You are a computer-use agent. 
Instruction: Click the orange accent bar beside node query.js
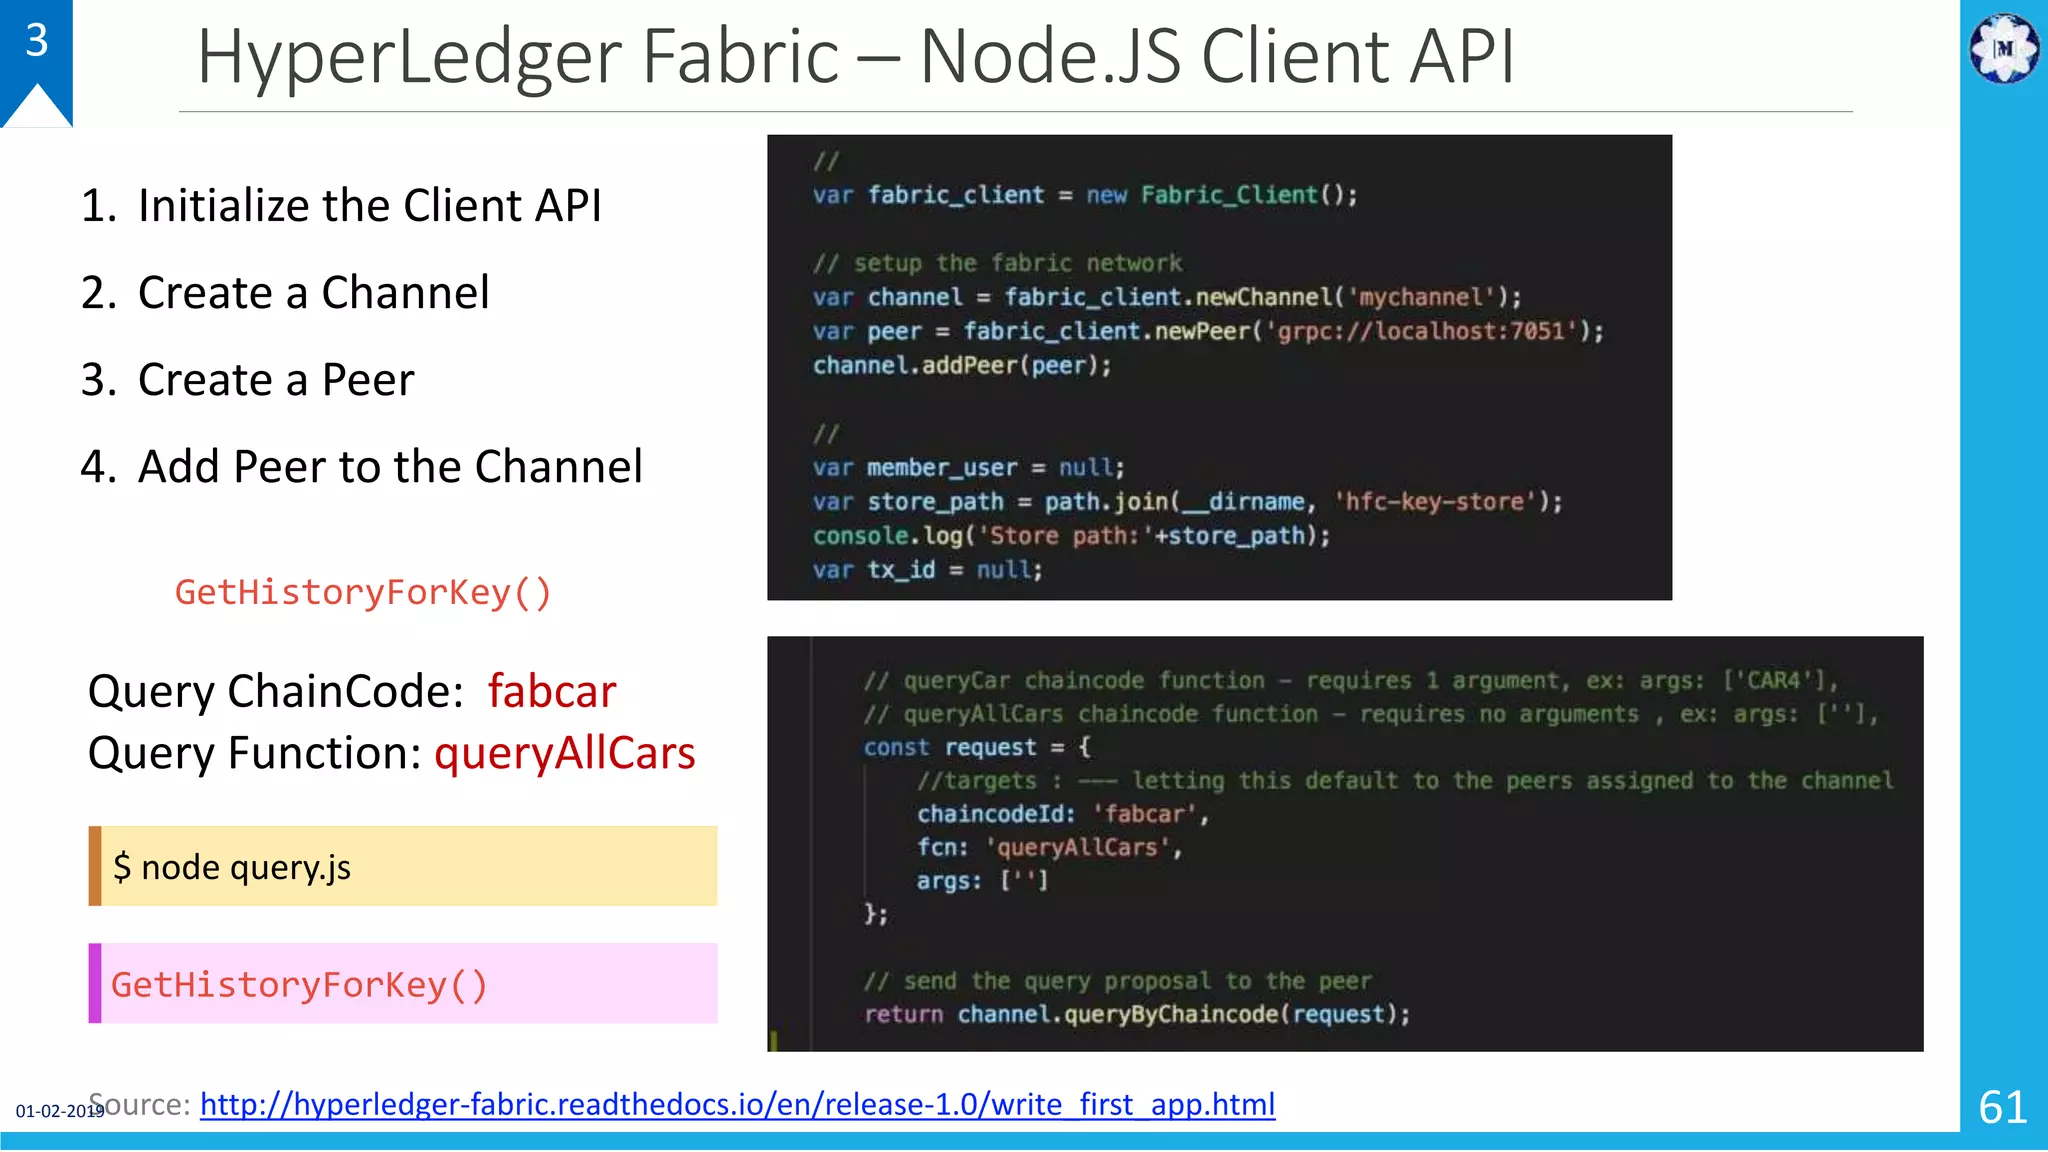click(95, 866)
